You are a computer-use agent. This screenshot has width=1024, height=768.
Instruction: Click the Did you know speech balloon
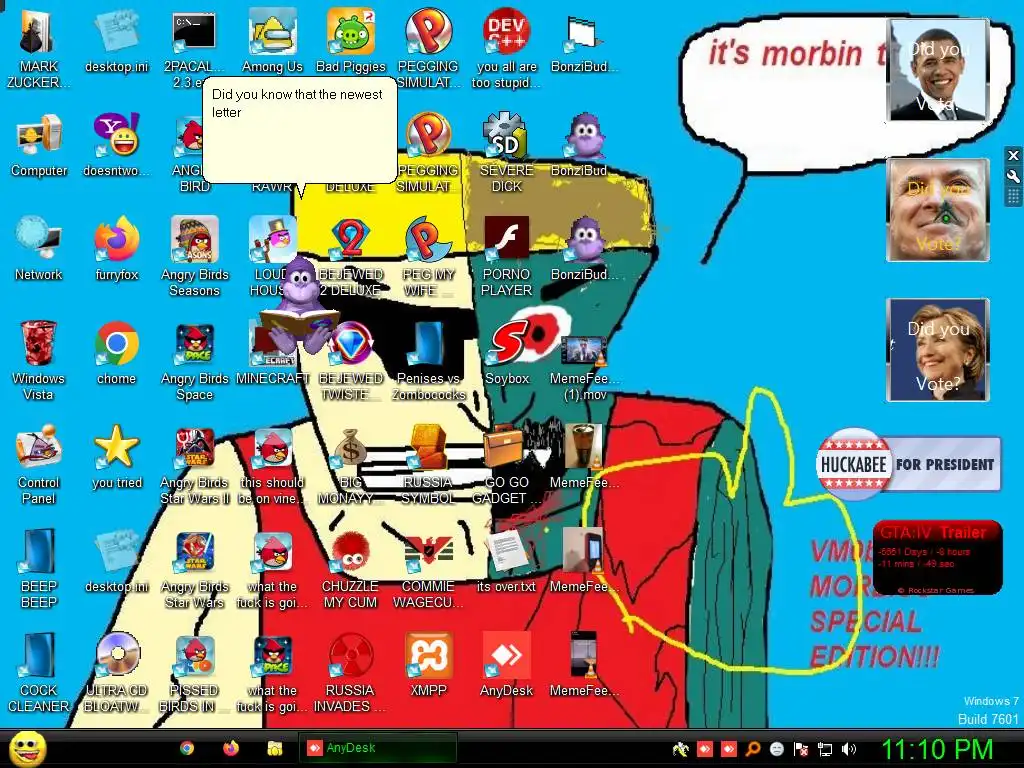click(300, 131)
